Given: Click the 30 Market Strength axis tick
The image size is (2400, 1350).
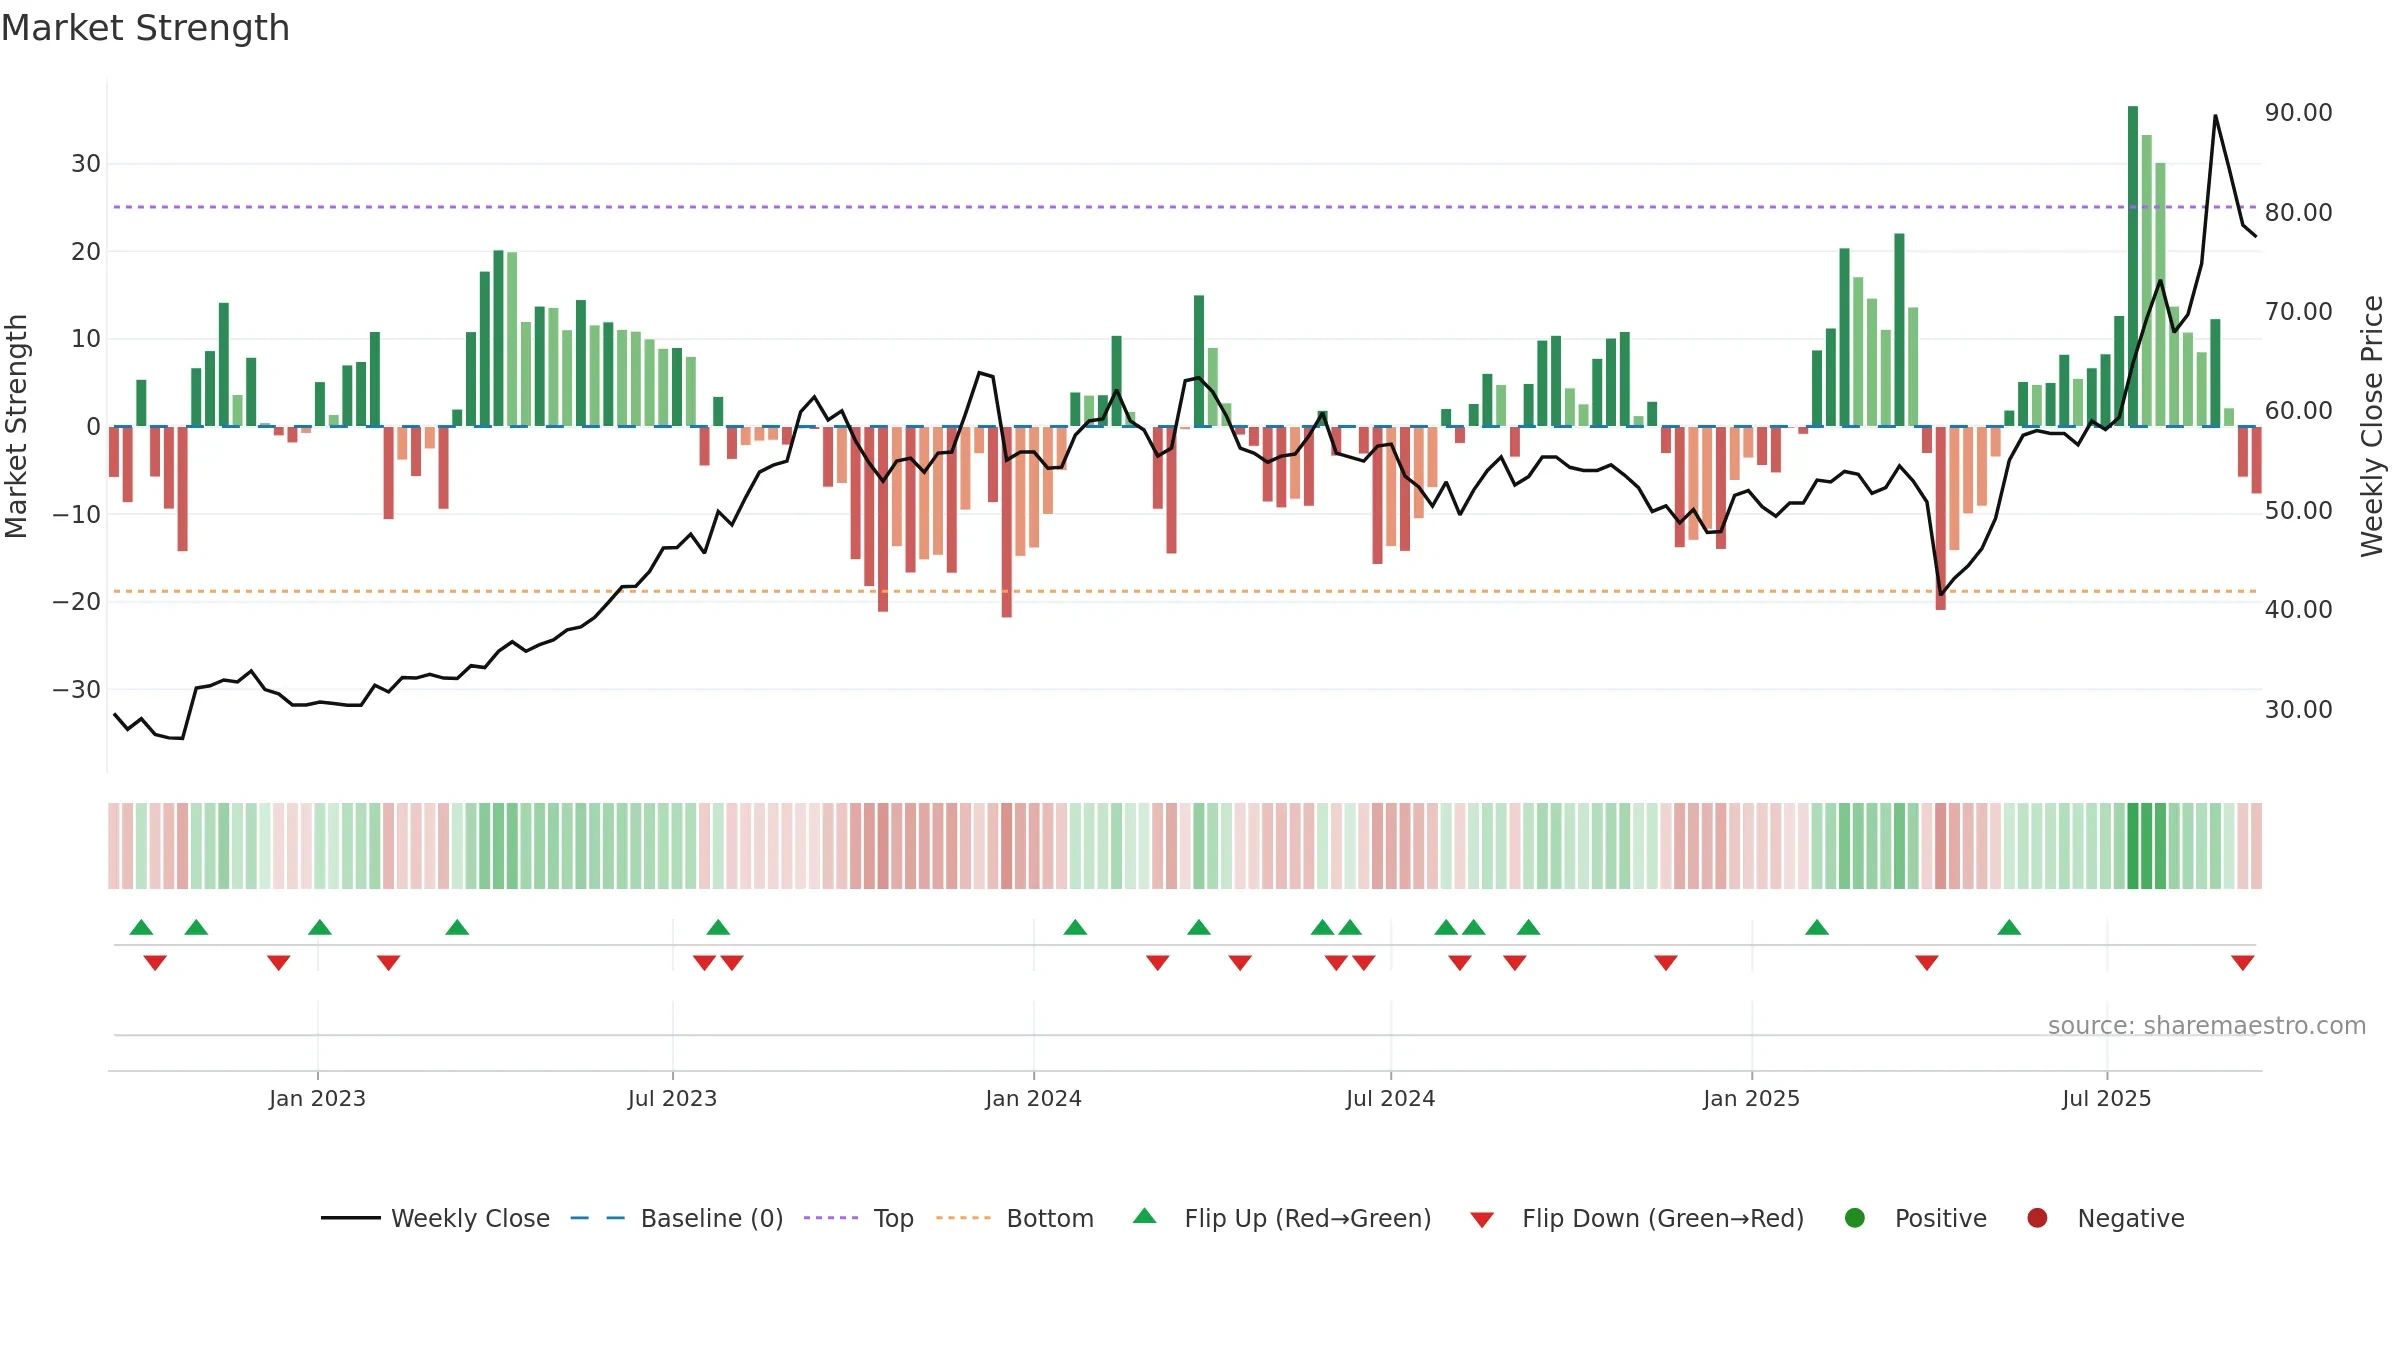Looking at the screenshot, I should pyautogui.click(x=86, y=163).
